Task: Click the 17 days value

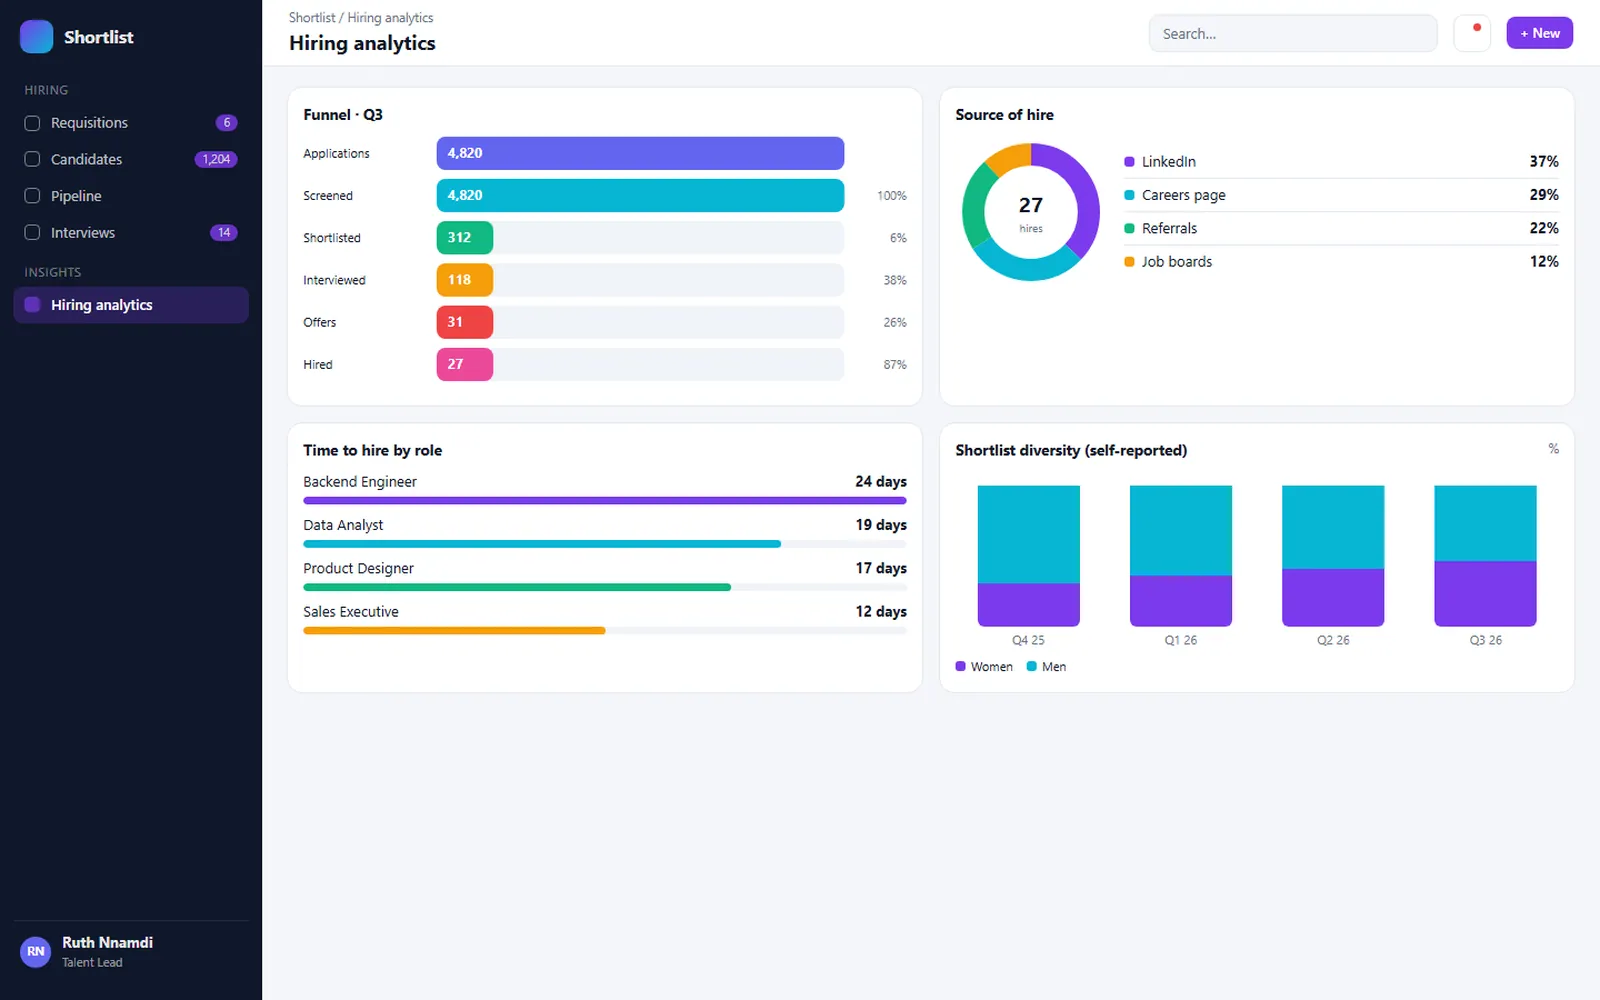Action: (880, 568)
